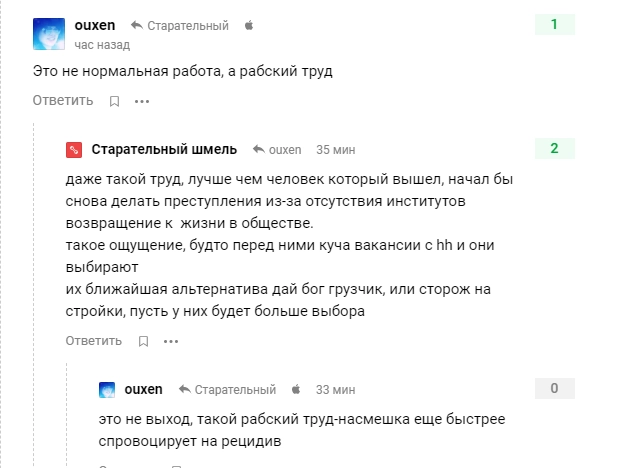
Task: Open the Старательный шмель profile name
Action: coord(164,150)
